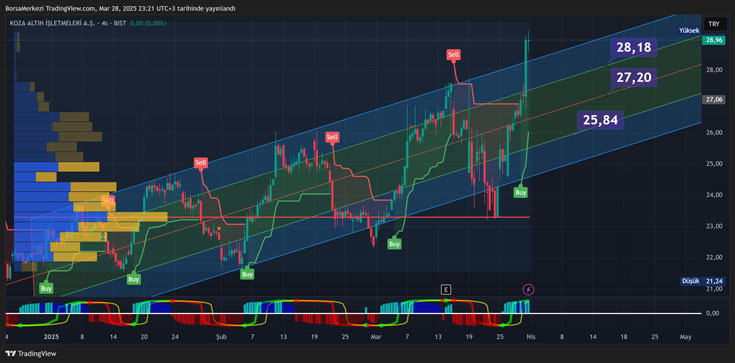Viewport: 735px width, 363px height.
Task: Click the 18 date label on time axis
Action: (x=624, y=337)
